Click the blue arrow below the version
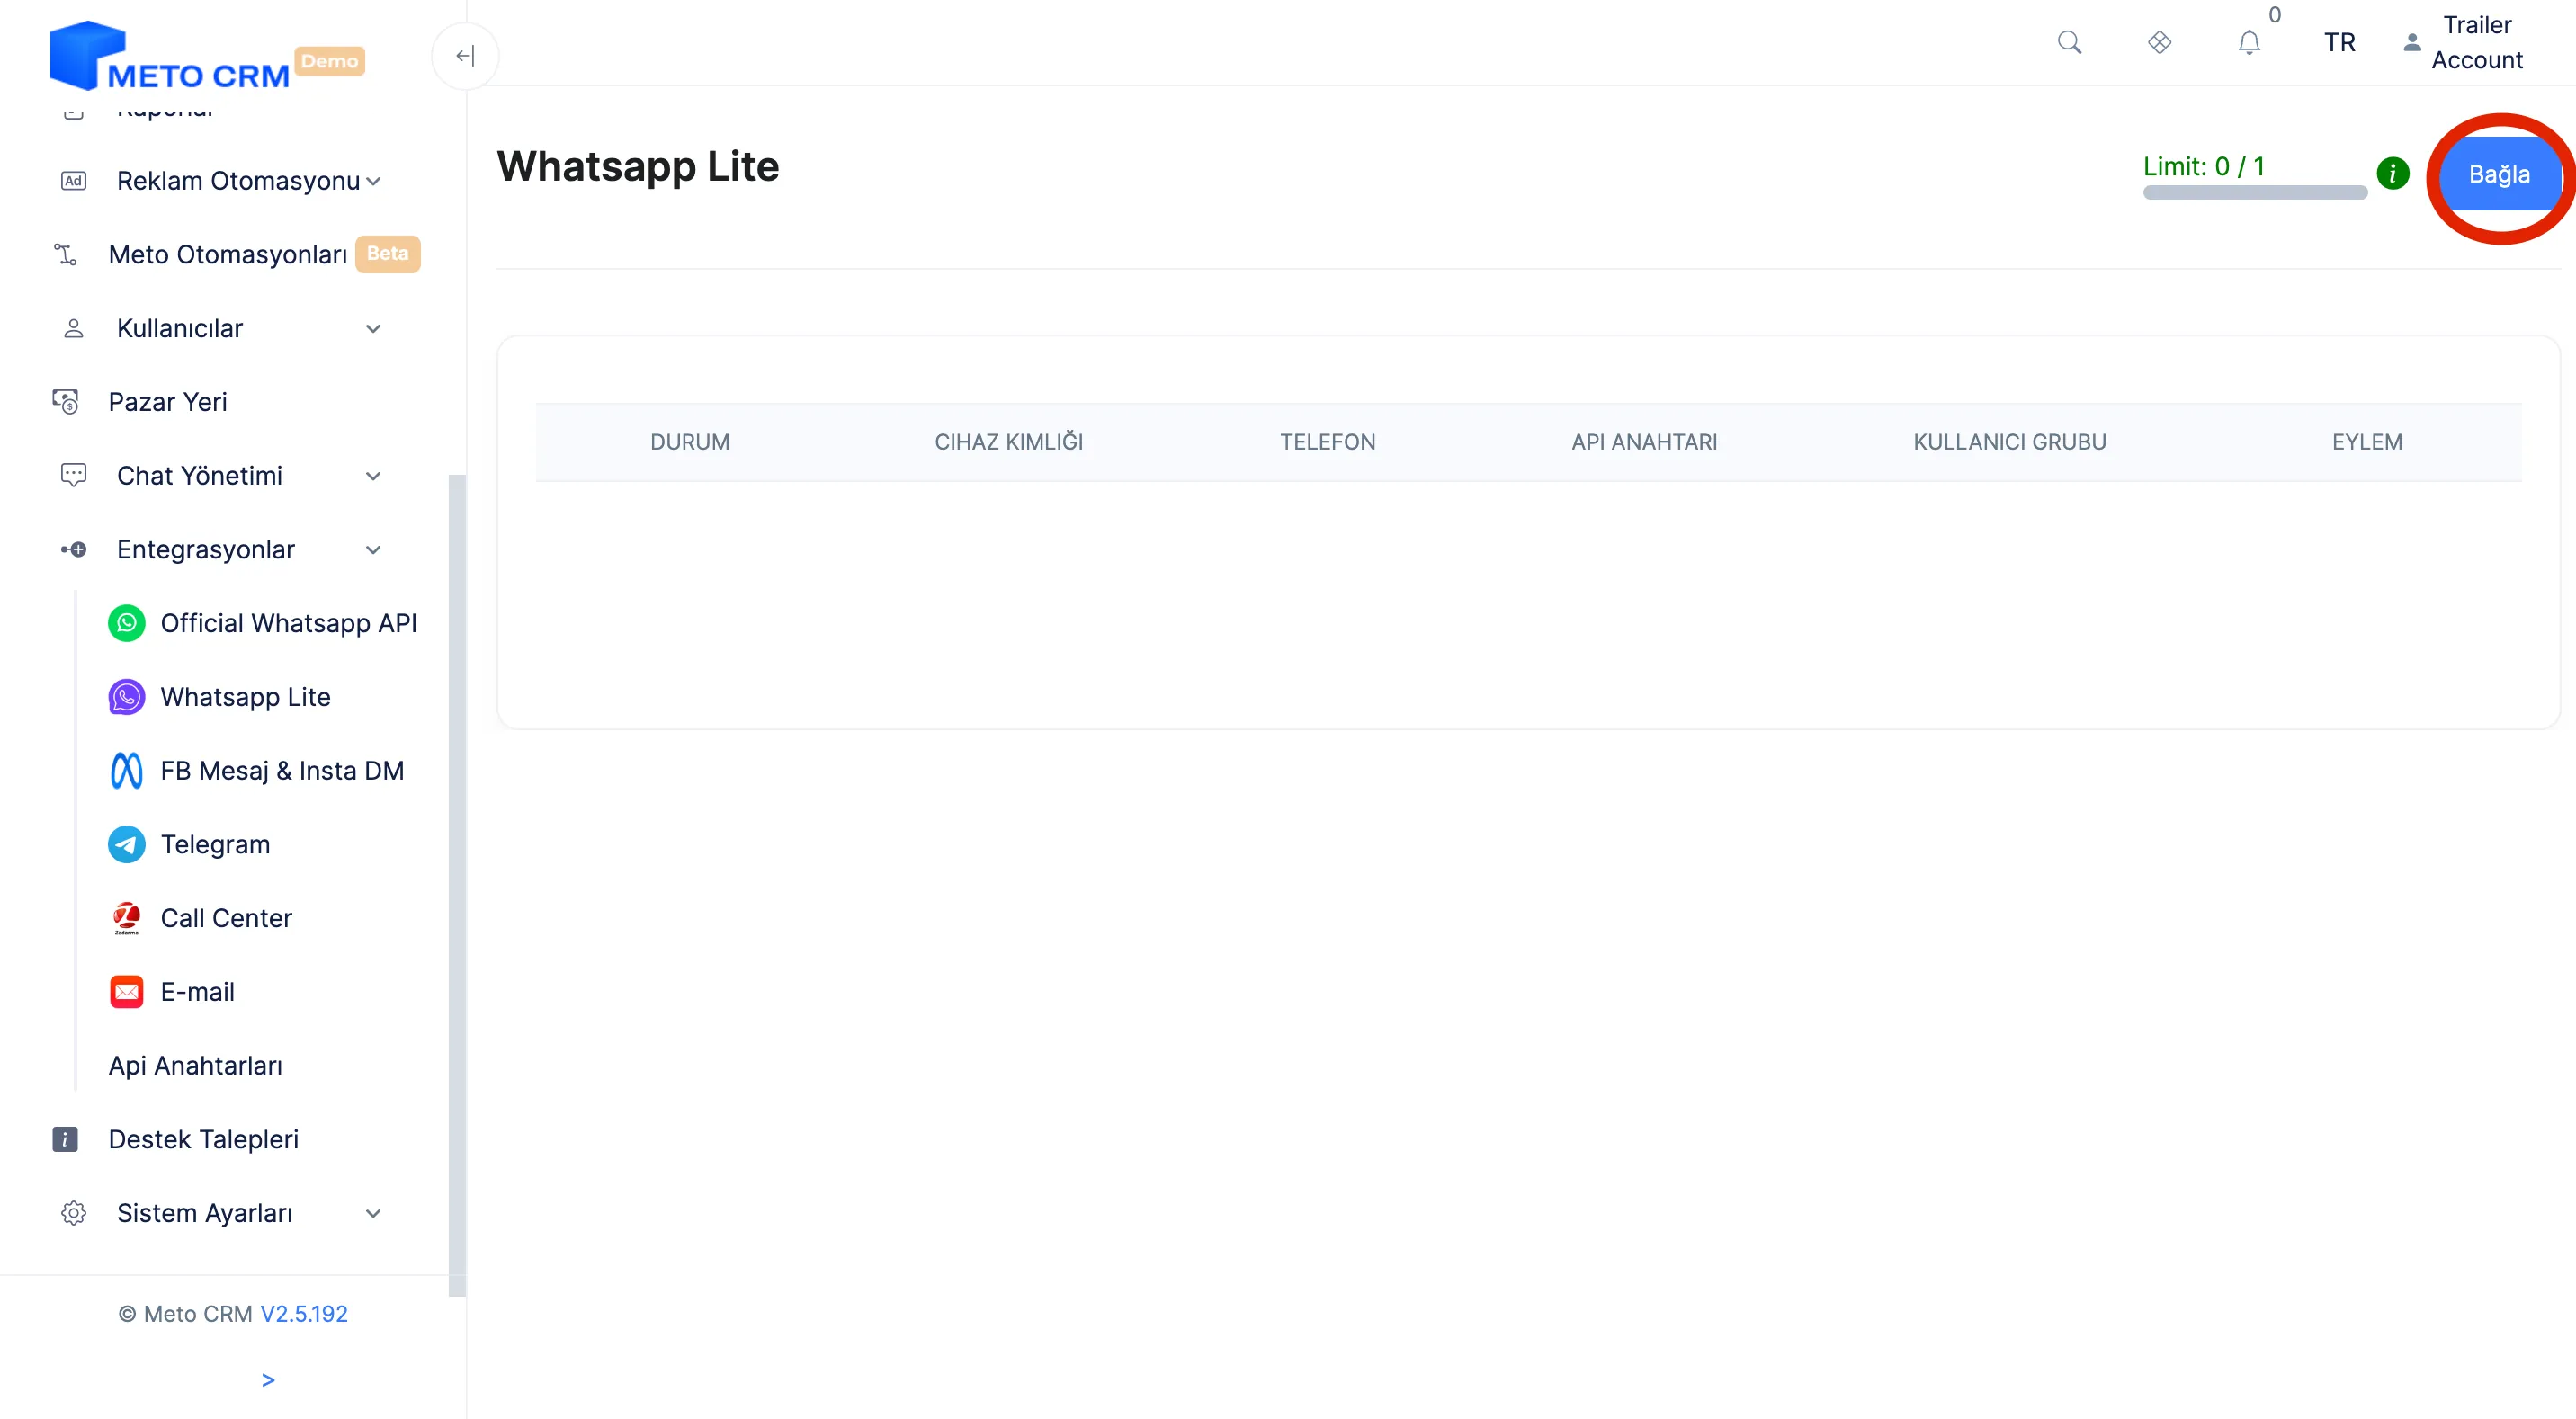This screenshot has height=1419, width=2576. point(267,1380)
